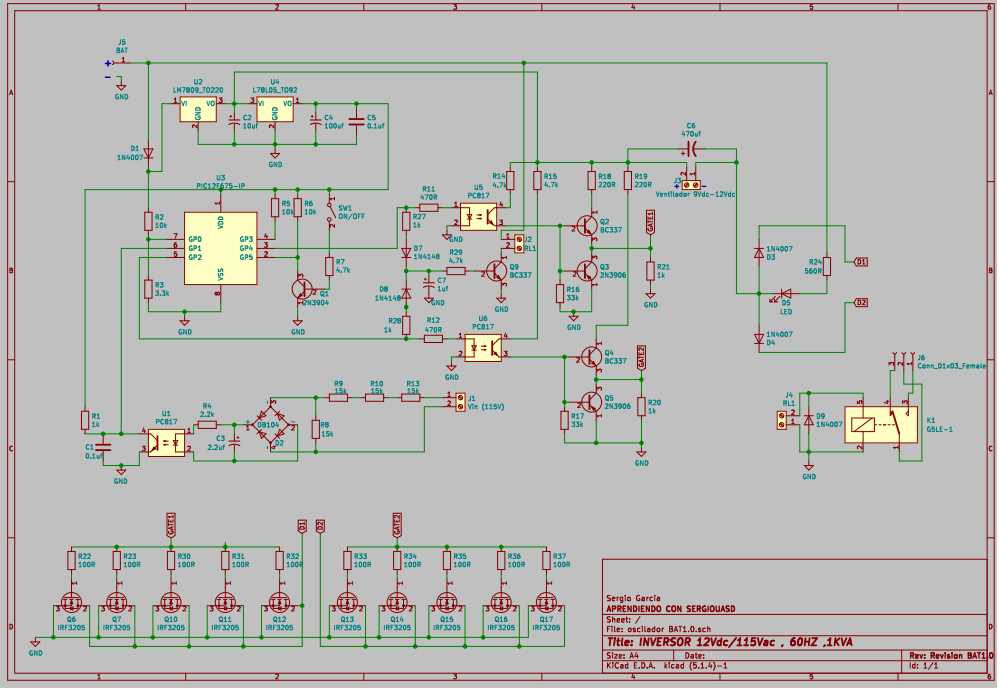Click the R24 560R resistor symbol

pyautogui.click(x=827, y=266)
